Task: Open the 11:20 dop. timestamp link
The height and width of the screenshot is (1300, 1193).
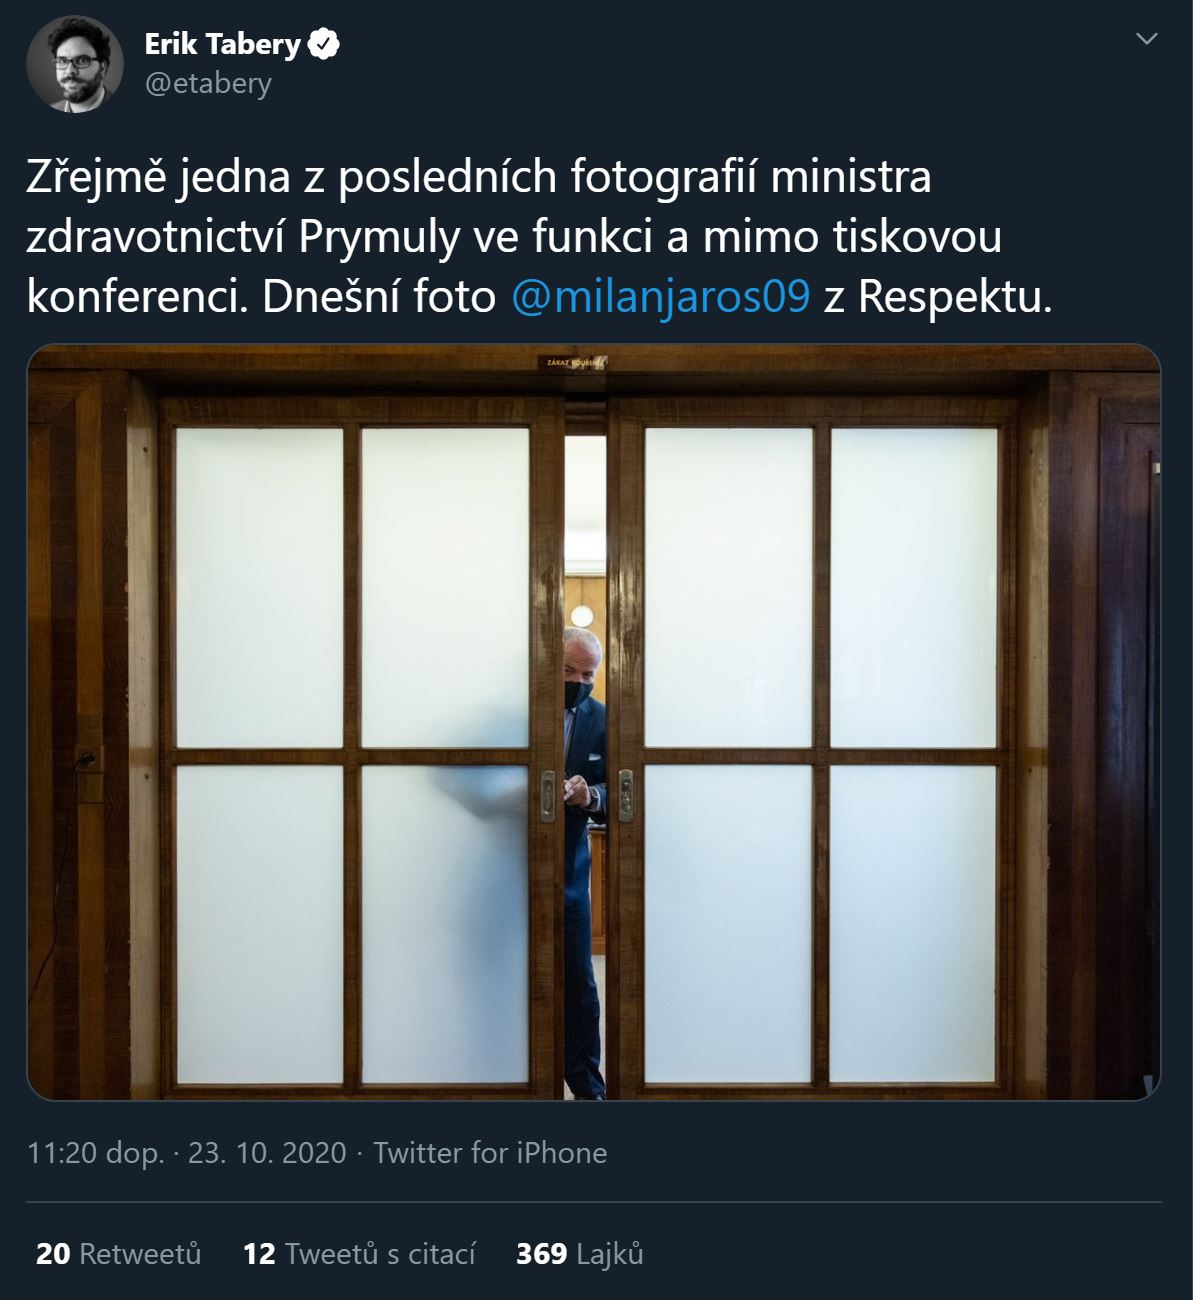Action: click(95, 1153)
